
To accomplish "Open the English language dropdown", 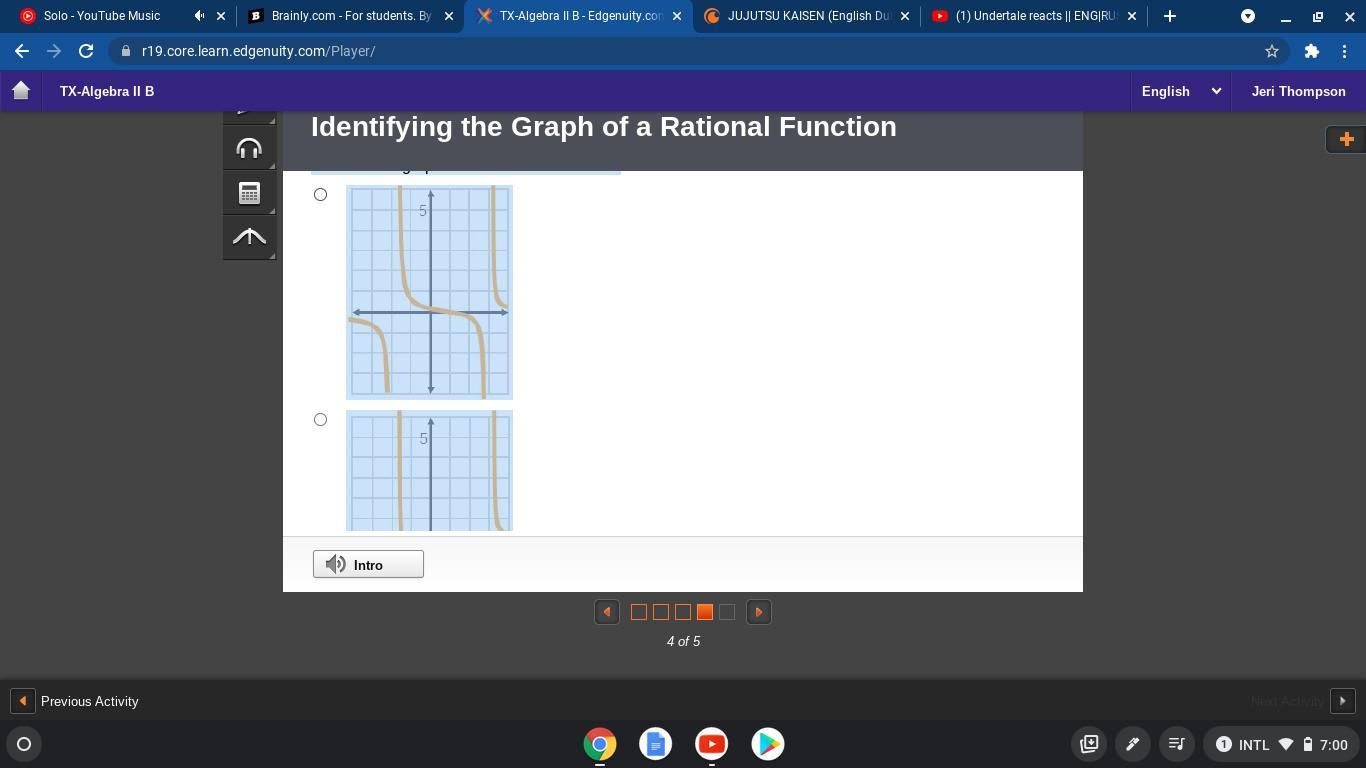I will (1181, 91).
